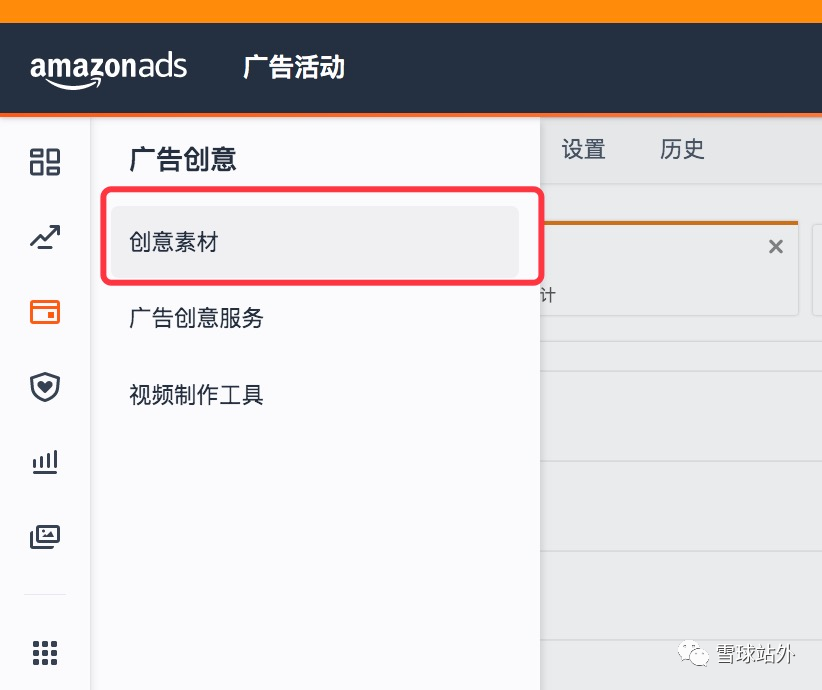Select the performance trends chart icon
This screenshot has width=822, height=690.
pyautogui.click(x=45, y=237)
